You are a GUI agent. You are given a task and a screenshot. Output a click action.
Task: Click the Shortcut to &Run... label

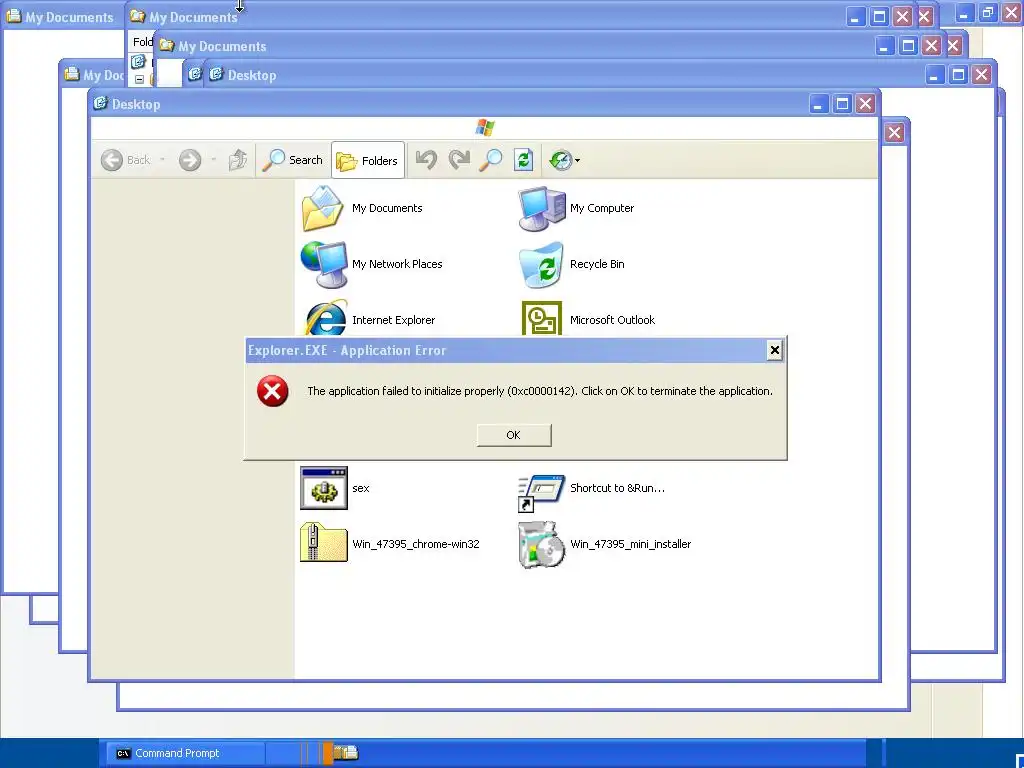click(x=617, y=488)
